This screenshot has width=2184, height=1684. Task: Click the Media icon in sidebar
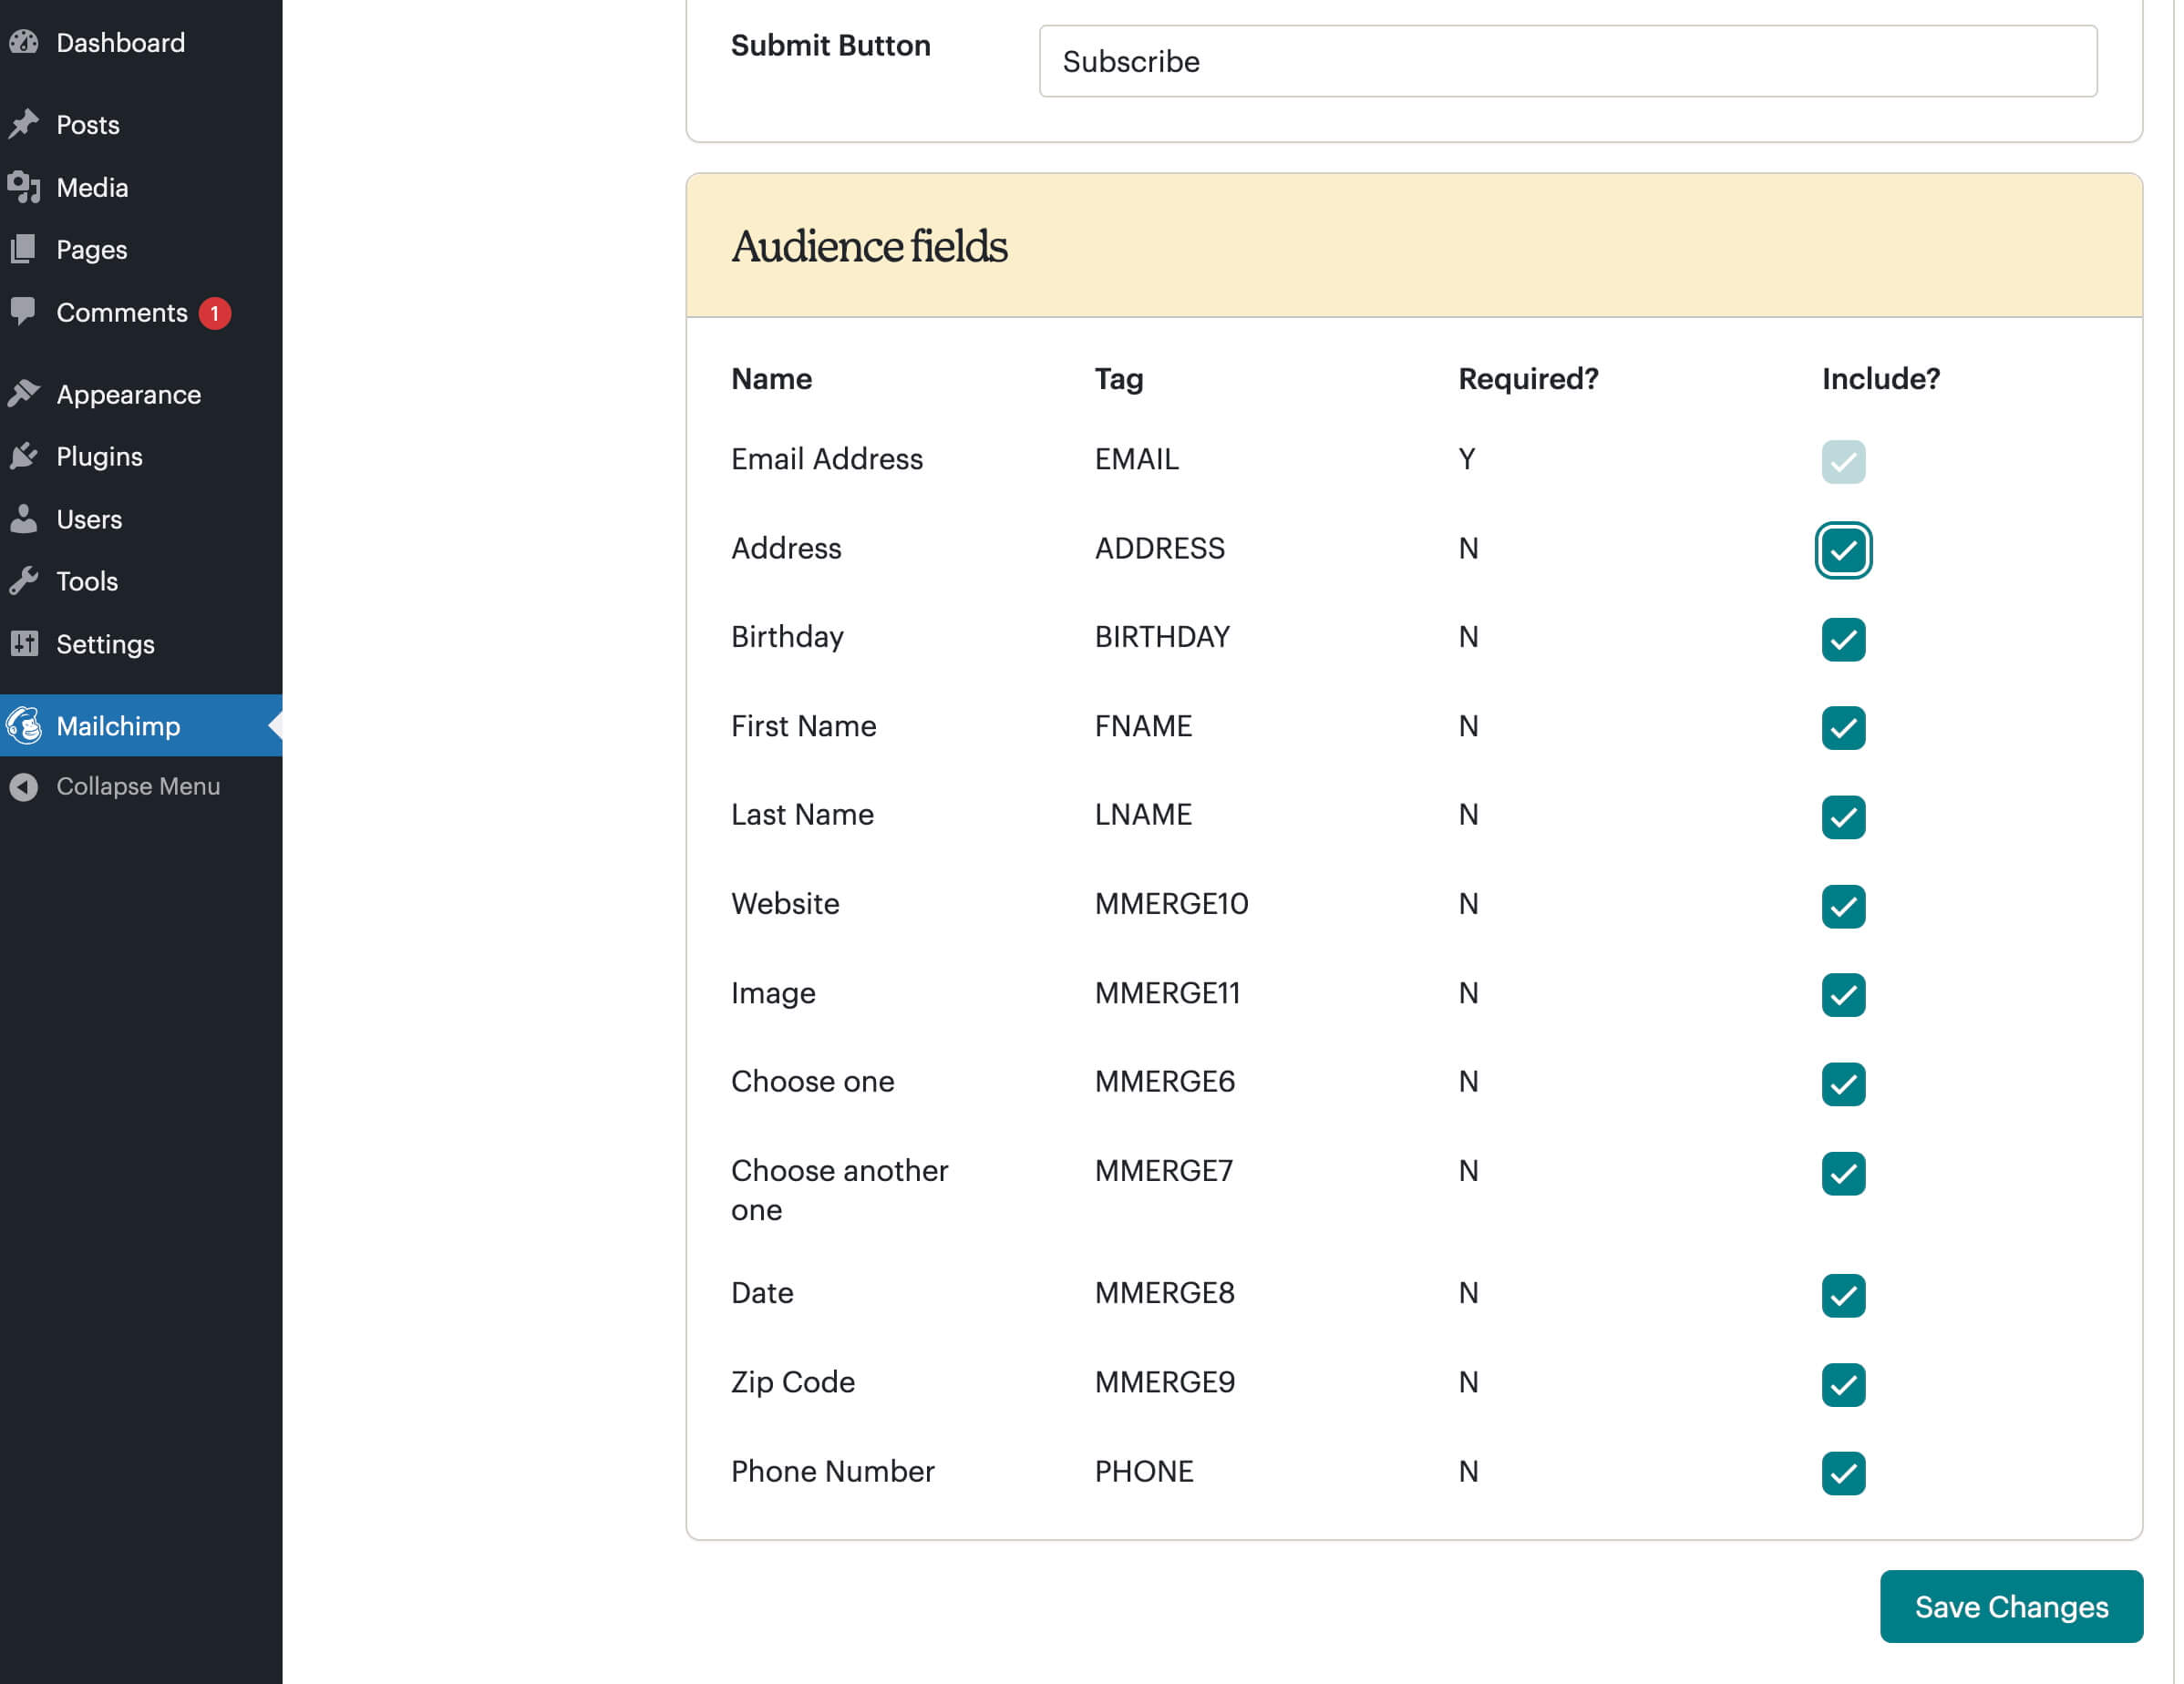coord(24,187)
